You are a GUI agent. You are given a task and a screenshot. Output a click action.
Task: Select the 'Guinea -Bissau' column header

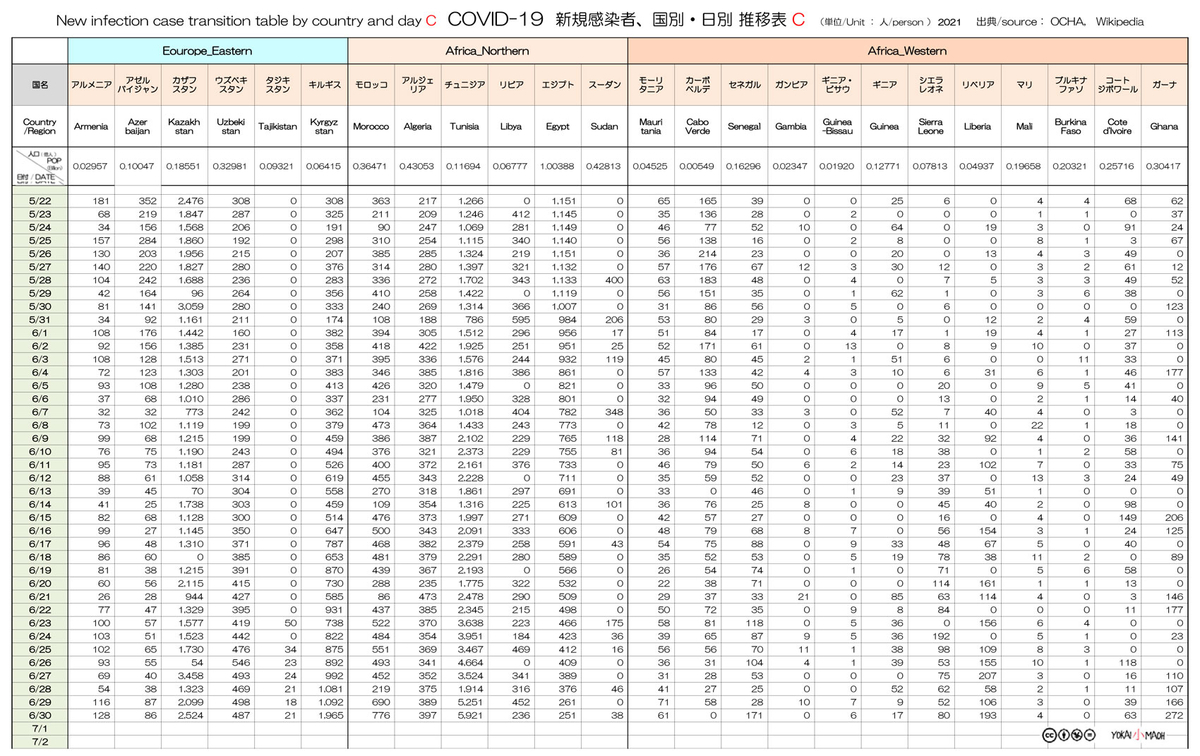(837, 127)
